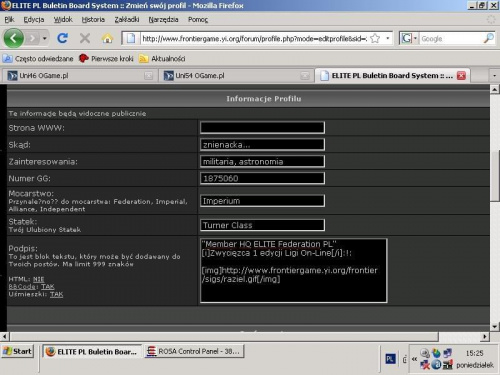Open the Często odwiedzane bookmarks folder
Image resolution: width=500 pixels, height=375 pixels.
point(38,59)
